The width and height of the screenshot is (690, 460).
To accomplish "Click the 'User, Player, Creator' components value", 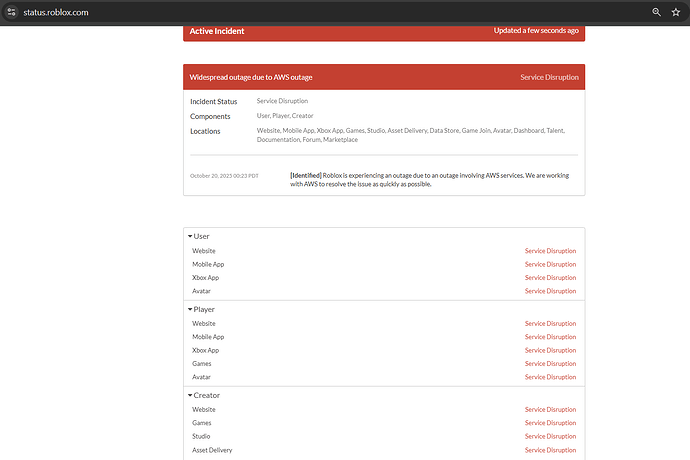I will (x=285, y=116).
